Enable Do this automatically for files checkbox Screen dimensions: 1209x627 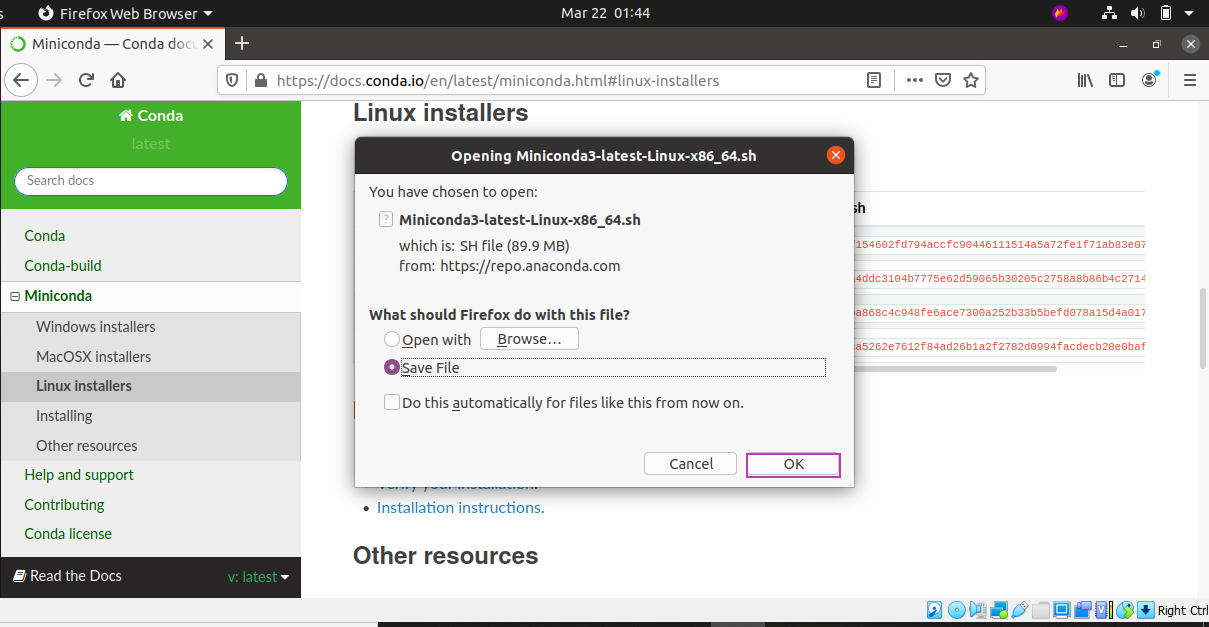[x=392, y=403]
